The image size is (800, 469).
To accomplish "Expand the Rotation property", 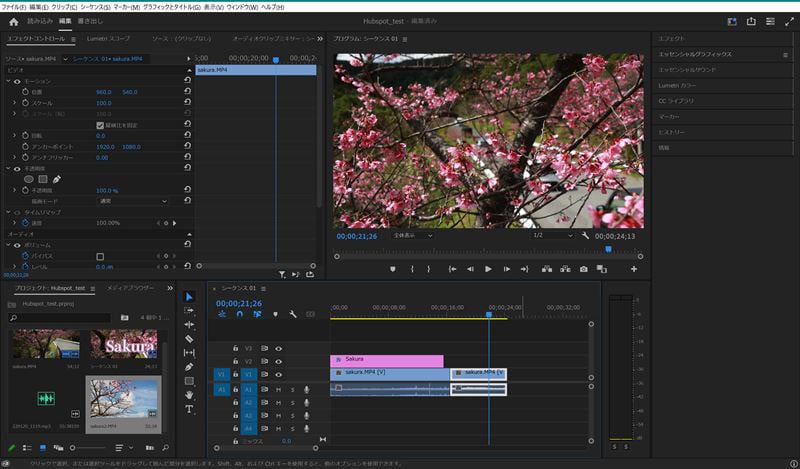I will click(14, 136).
